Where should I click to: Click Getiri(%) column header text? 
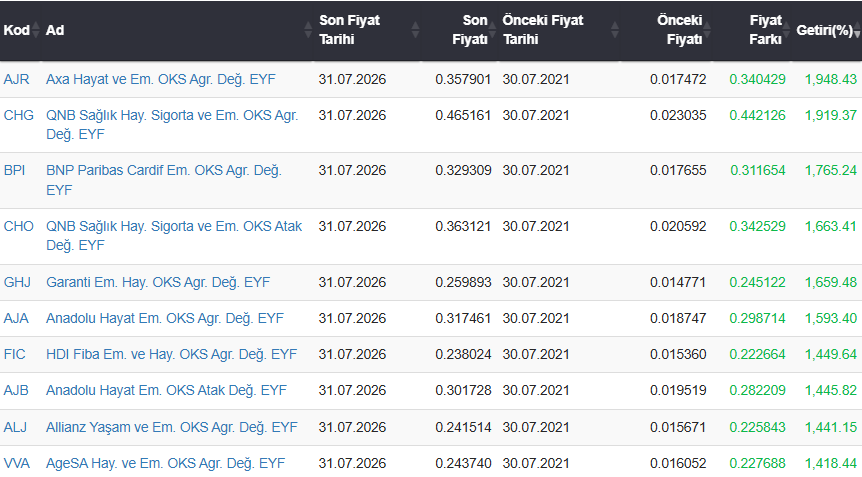825,30
